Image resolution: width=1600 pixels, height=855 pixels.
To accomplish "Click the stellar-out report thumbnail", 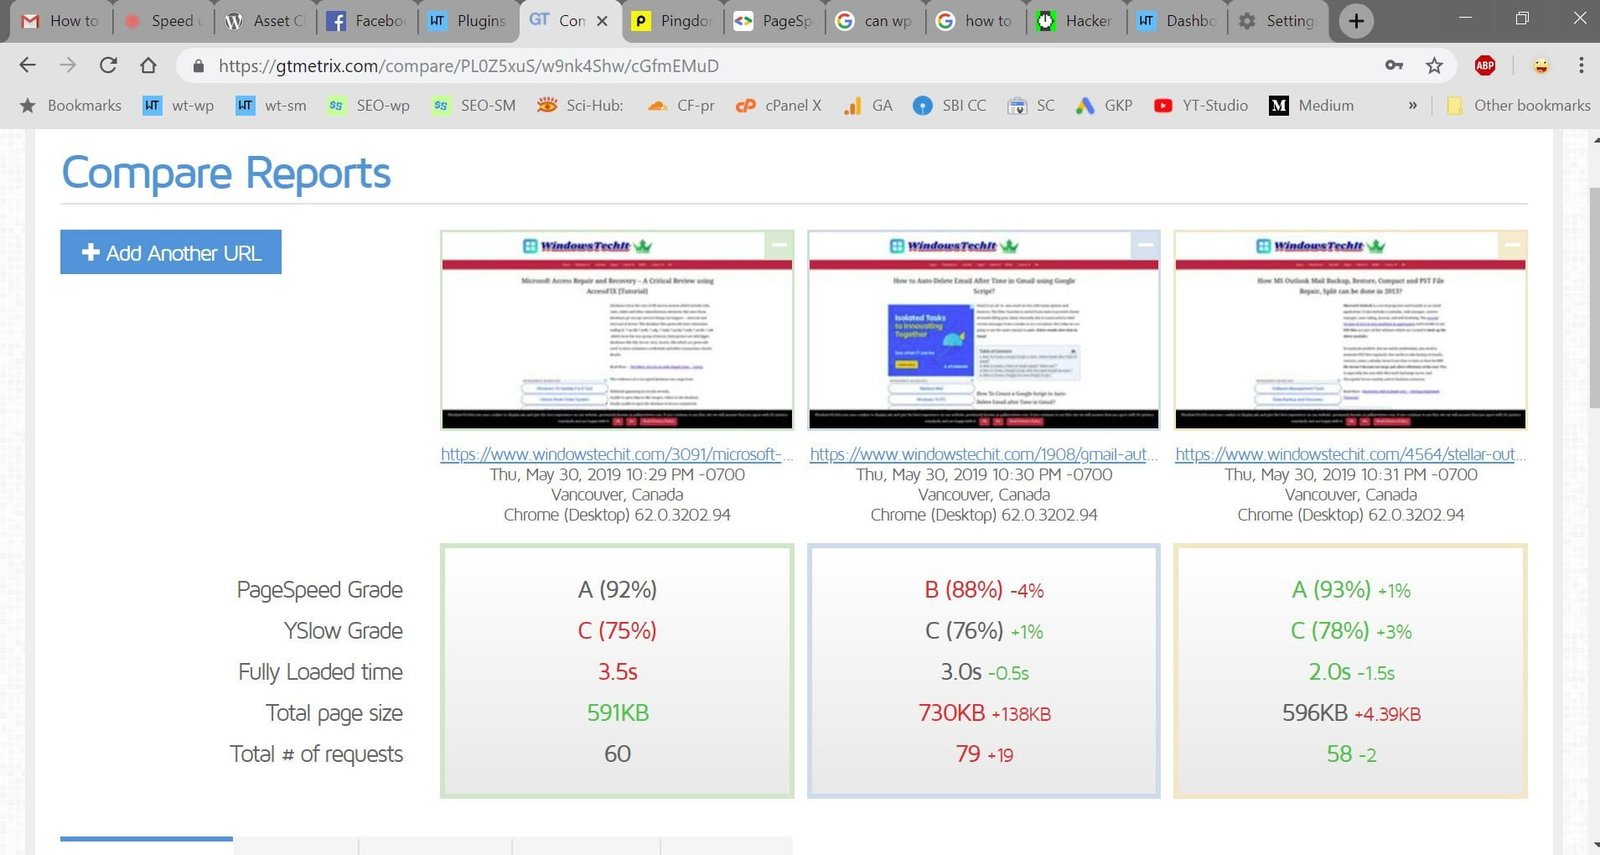I will tap(1350, 330).
